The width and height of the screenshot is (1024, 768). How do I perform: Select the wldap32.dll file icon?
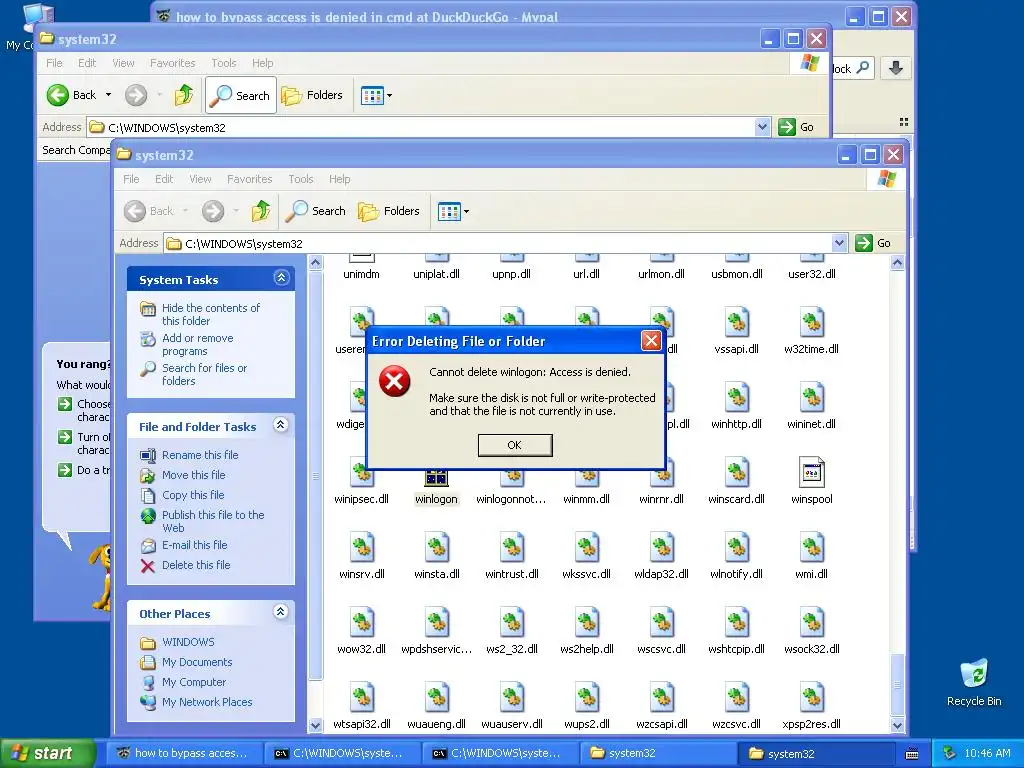[x=661, y=547]
